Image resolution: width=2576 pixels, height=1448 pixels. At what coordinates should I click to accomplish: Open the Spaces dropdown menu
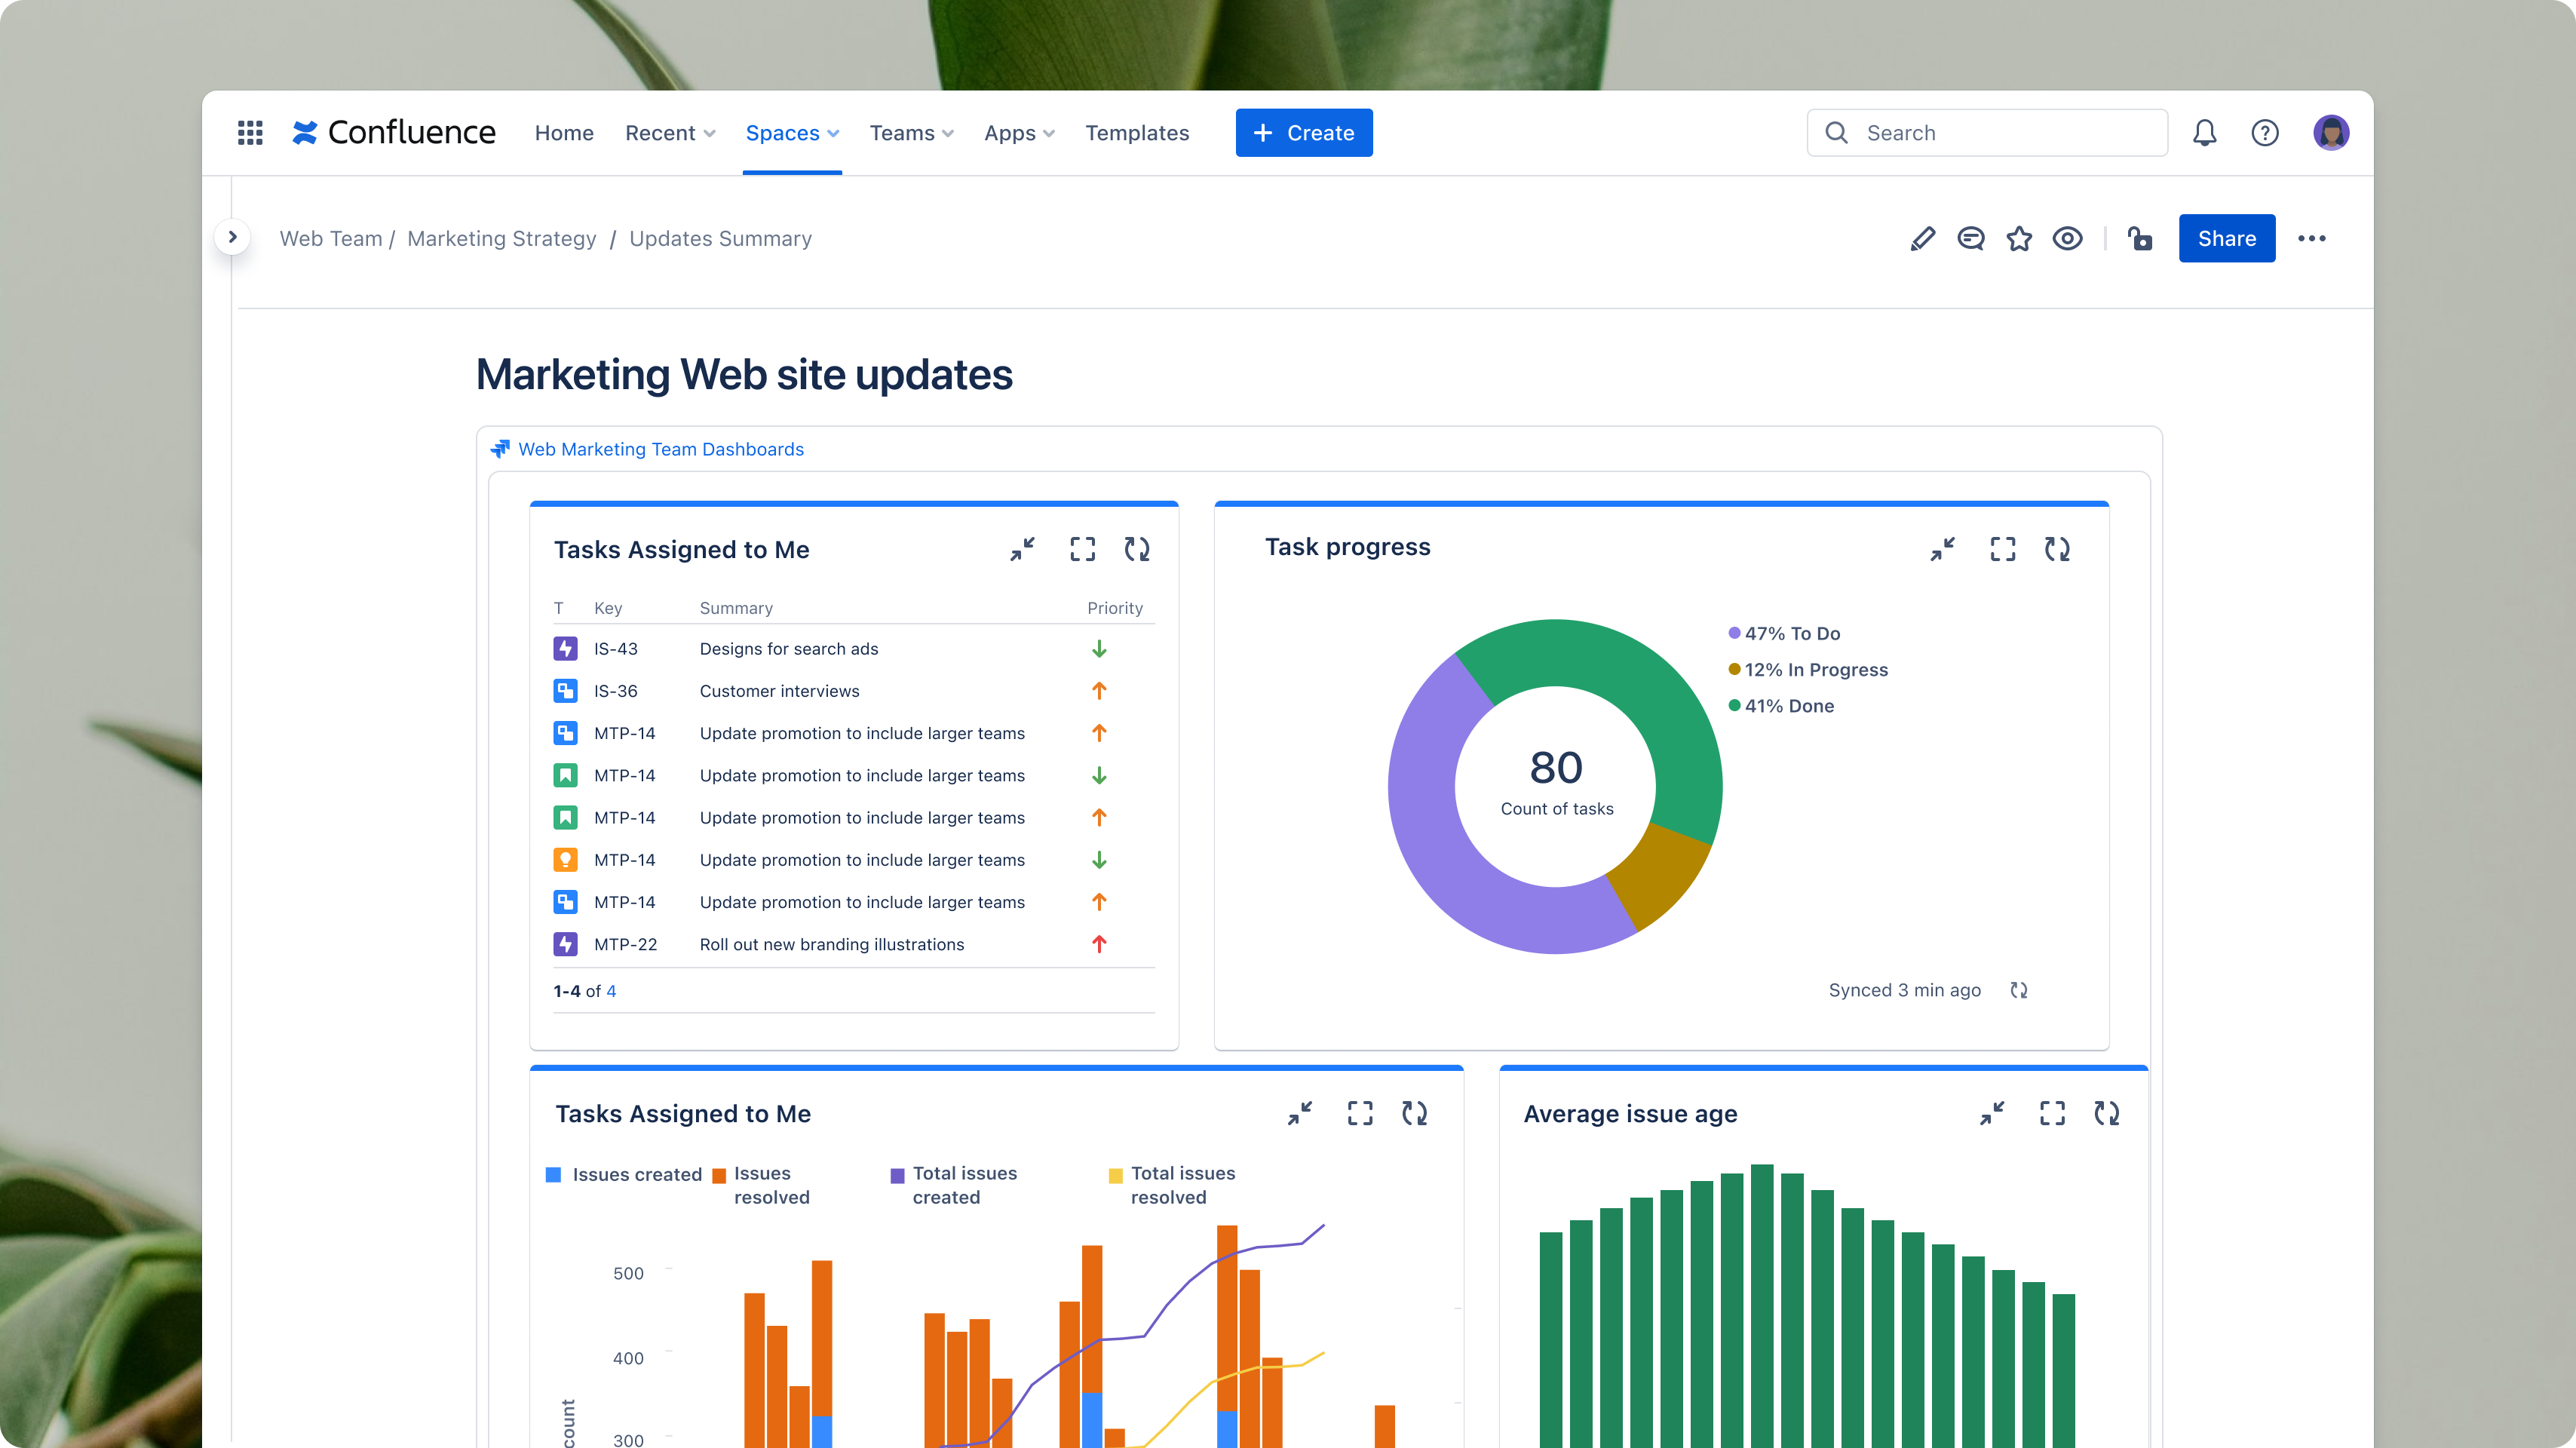click(x=792, y=133)
